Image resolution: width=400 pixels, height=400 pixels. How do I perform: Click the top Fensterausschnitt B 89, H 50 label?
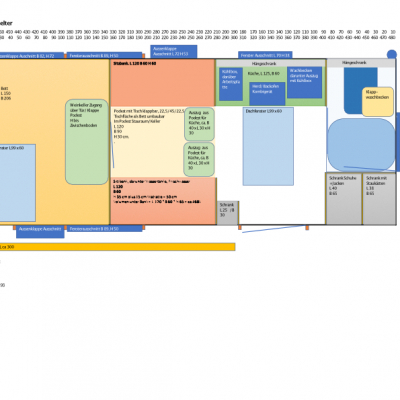point(105,55)
